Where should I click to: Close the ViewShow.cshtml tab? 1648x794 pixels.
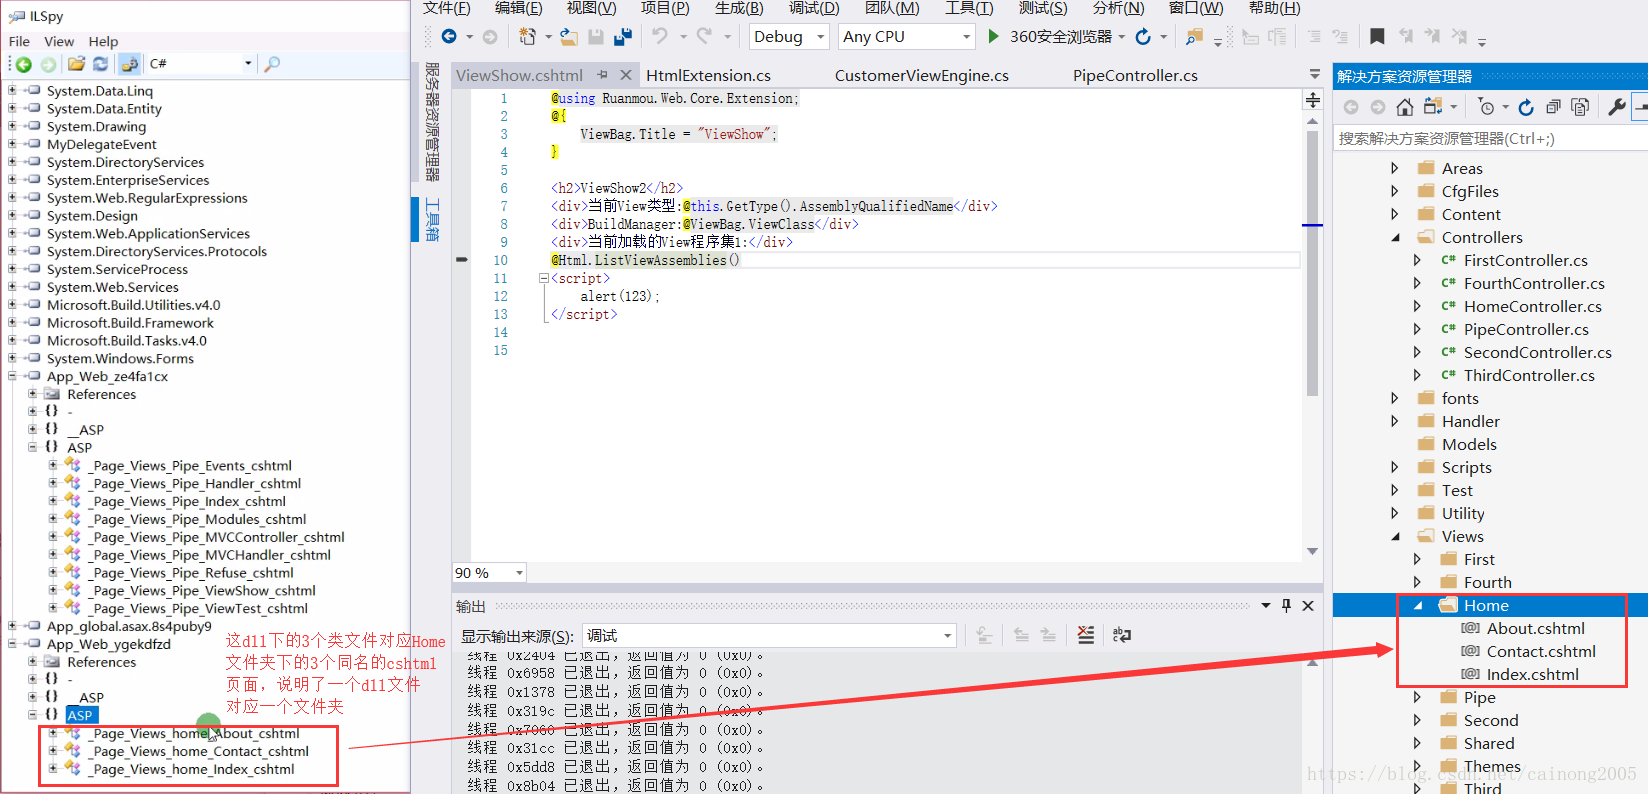[x=626, y=75]
